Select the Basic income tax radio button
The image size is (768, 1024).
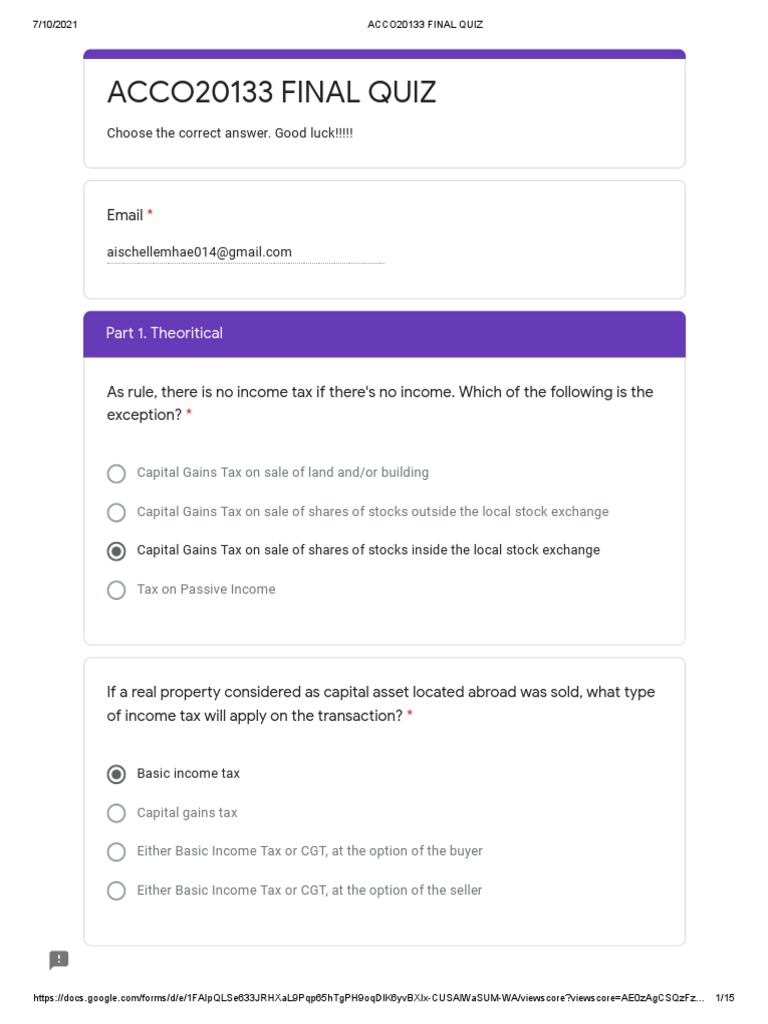point(117,774)
